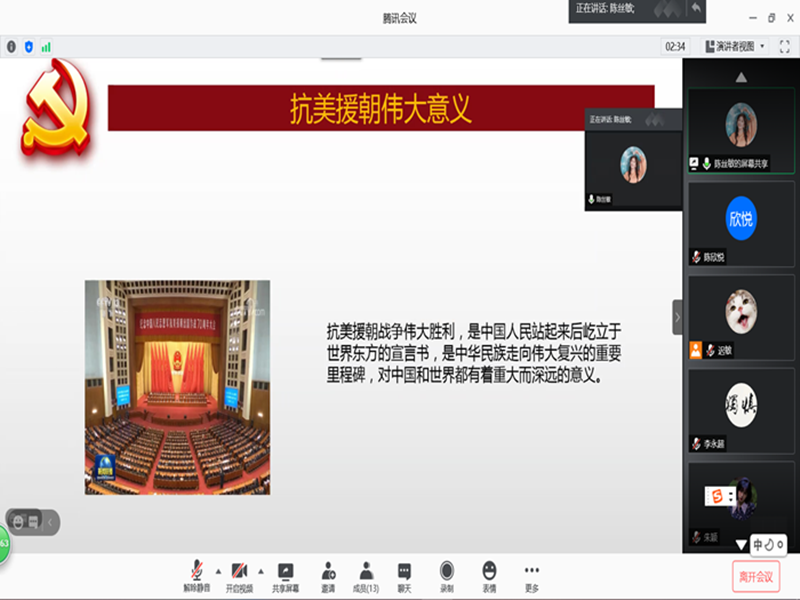
Task: Expand audio options arrow beside 解除静音
Action: click(218, 570)
